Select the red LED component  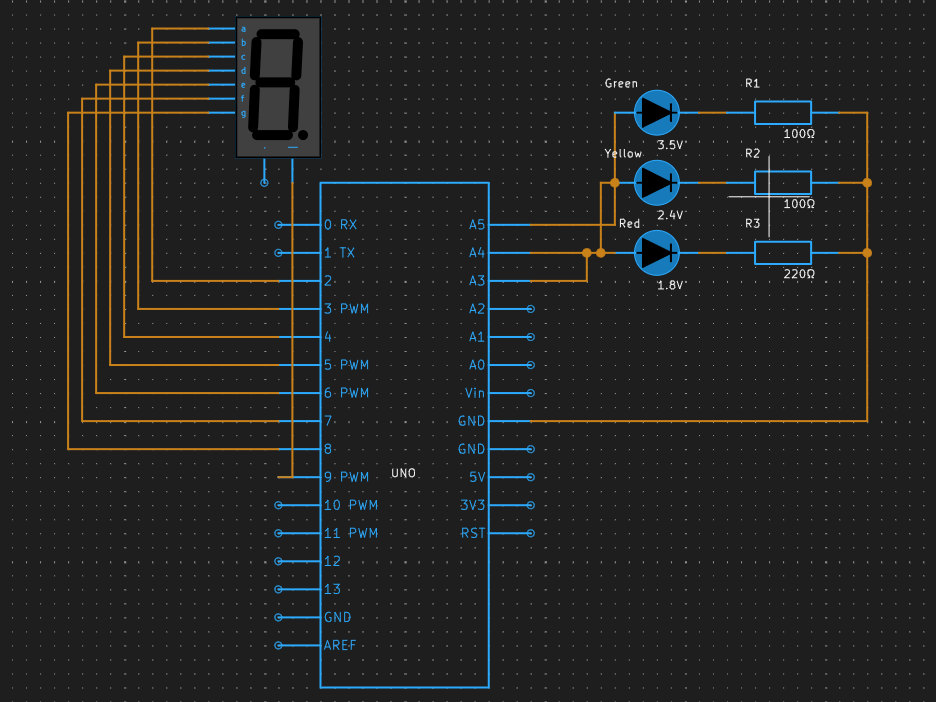point(656,253)
